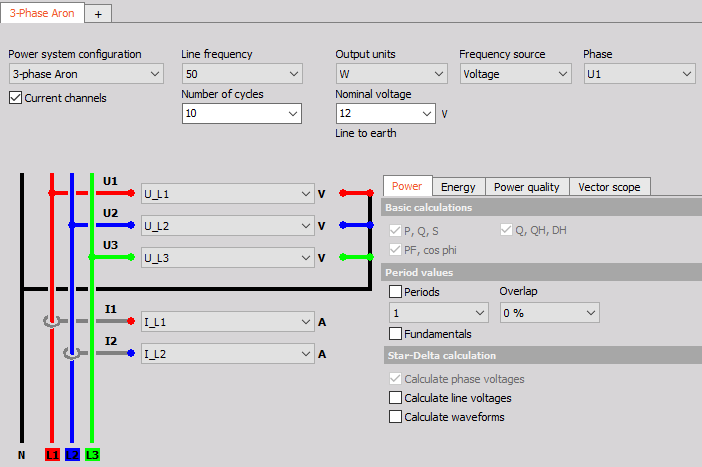Screen dimensions: 702x467
Task: Switch to the 3-Phase Aron tab
Action: tap(42, 13)
